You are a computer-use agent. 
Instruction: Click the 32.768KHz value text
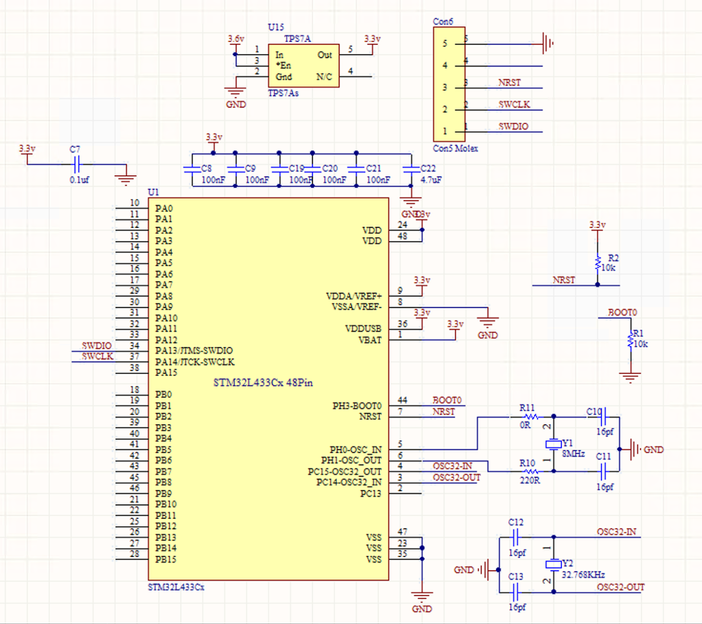click(583, 575)
